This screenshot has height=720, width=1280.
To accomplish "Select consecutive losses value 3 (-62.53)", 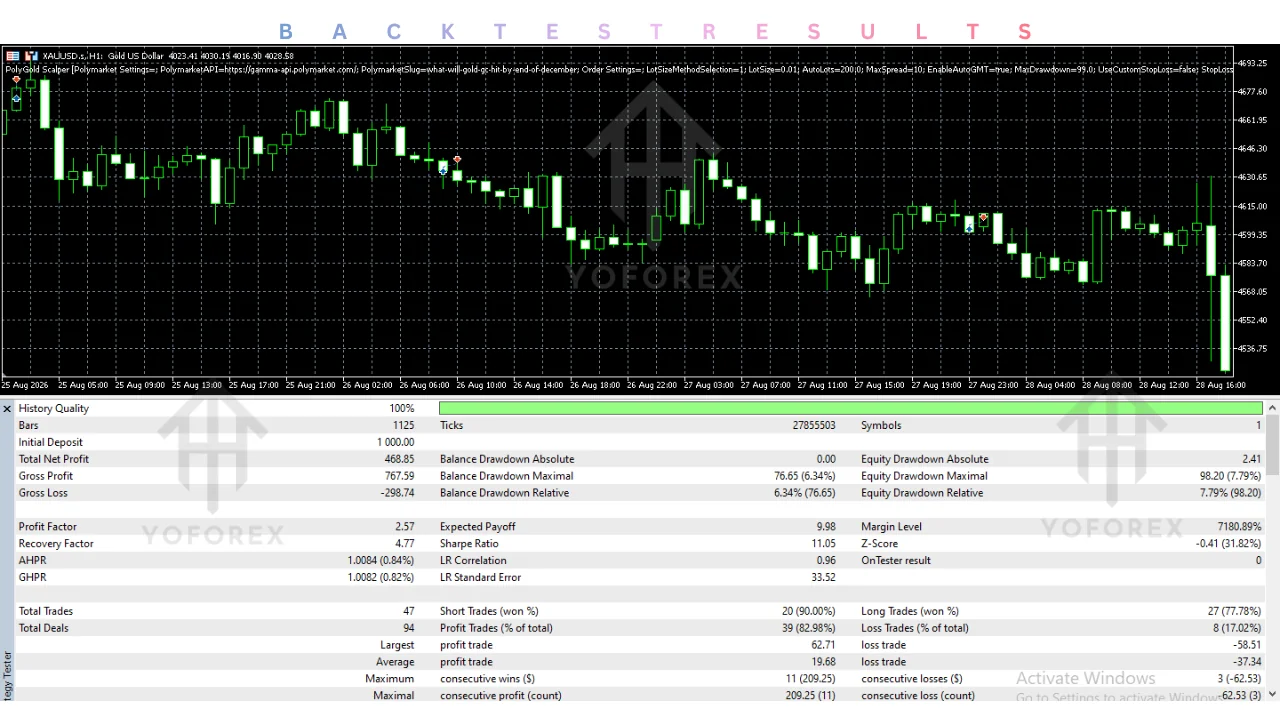I will pos(1239,679).
